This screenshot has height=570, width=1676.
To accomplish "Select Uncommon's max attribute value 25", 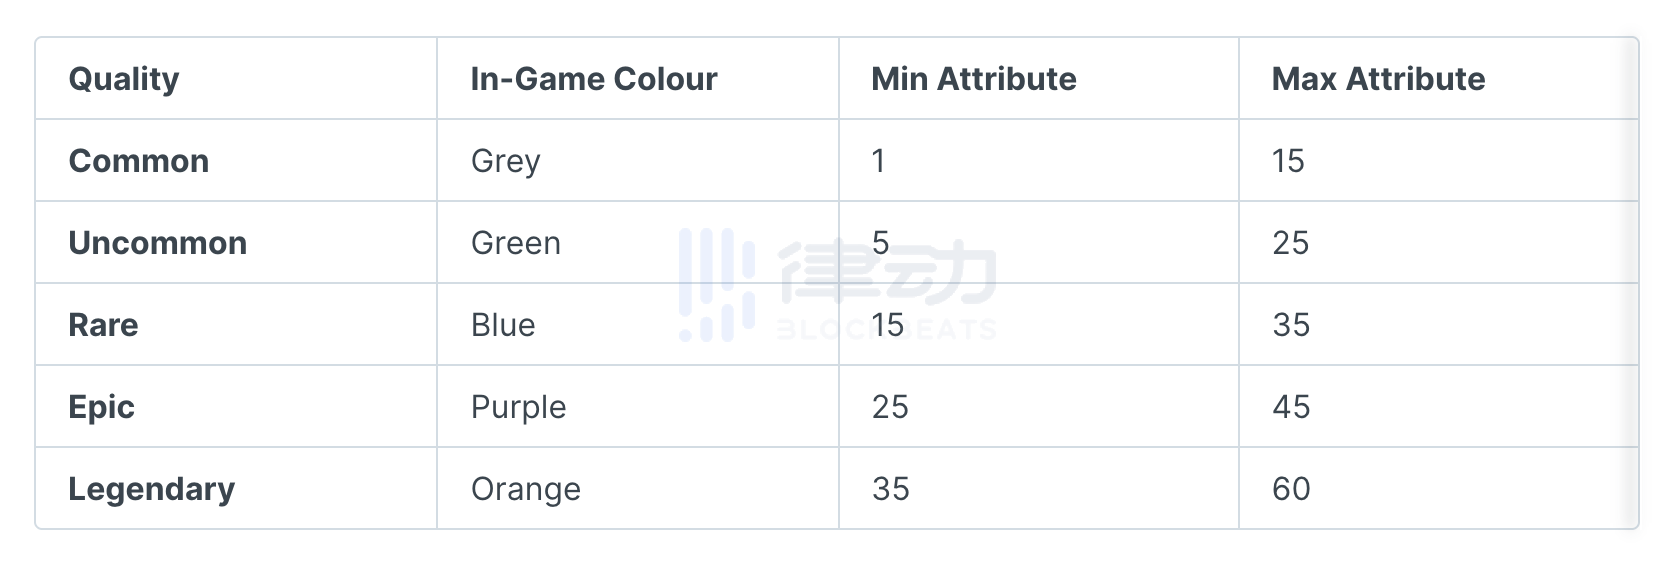I will click(x=1291, y=243).
